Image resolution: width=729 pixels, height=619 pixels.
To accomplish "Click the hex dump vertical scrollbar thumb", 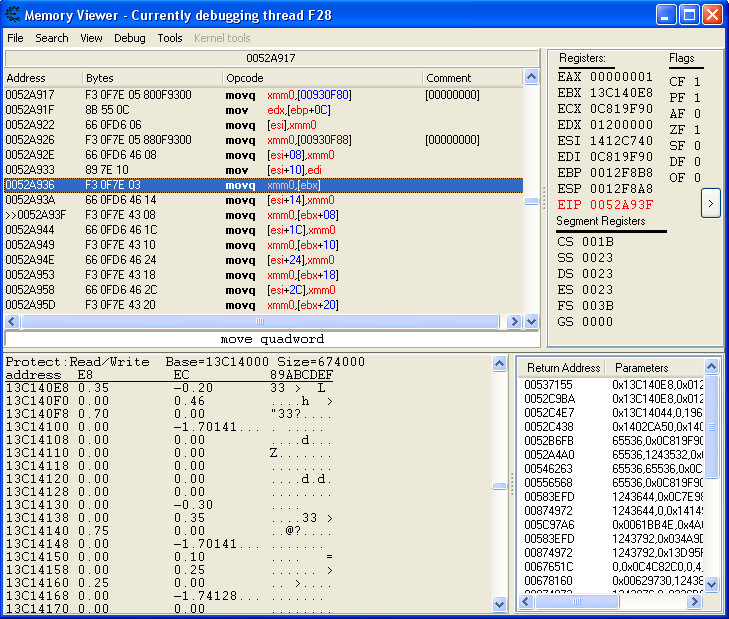I will coord(499,486).
